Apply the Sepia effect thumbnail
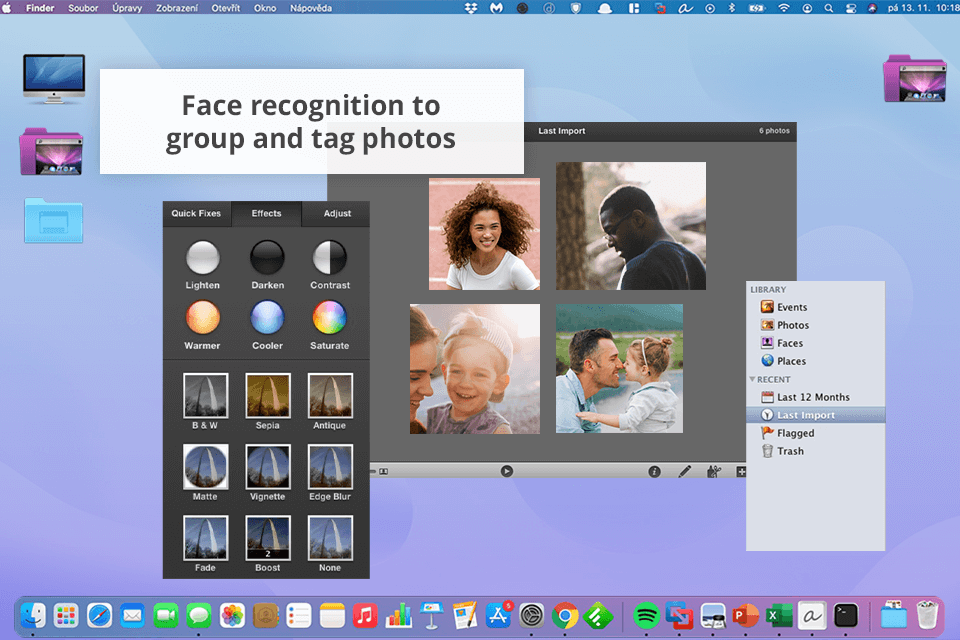Image resolution: width=960 pixels, height=640 pixels. [268, 395]
